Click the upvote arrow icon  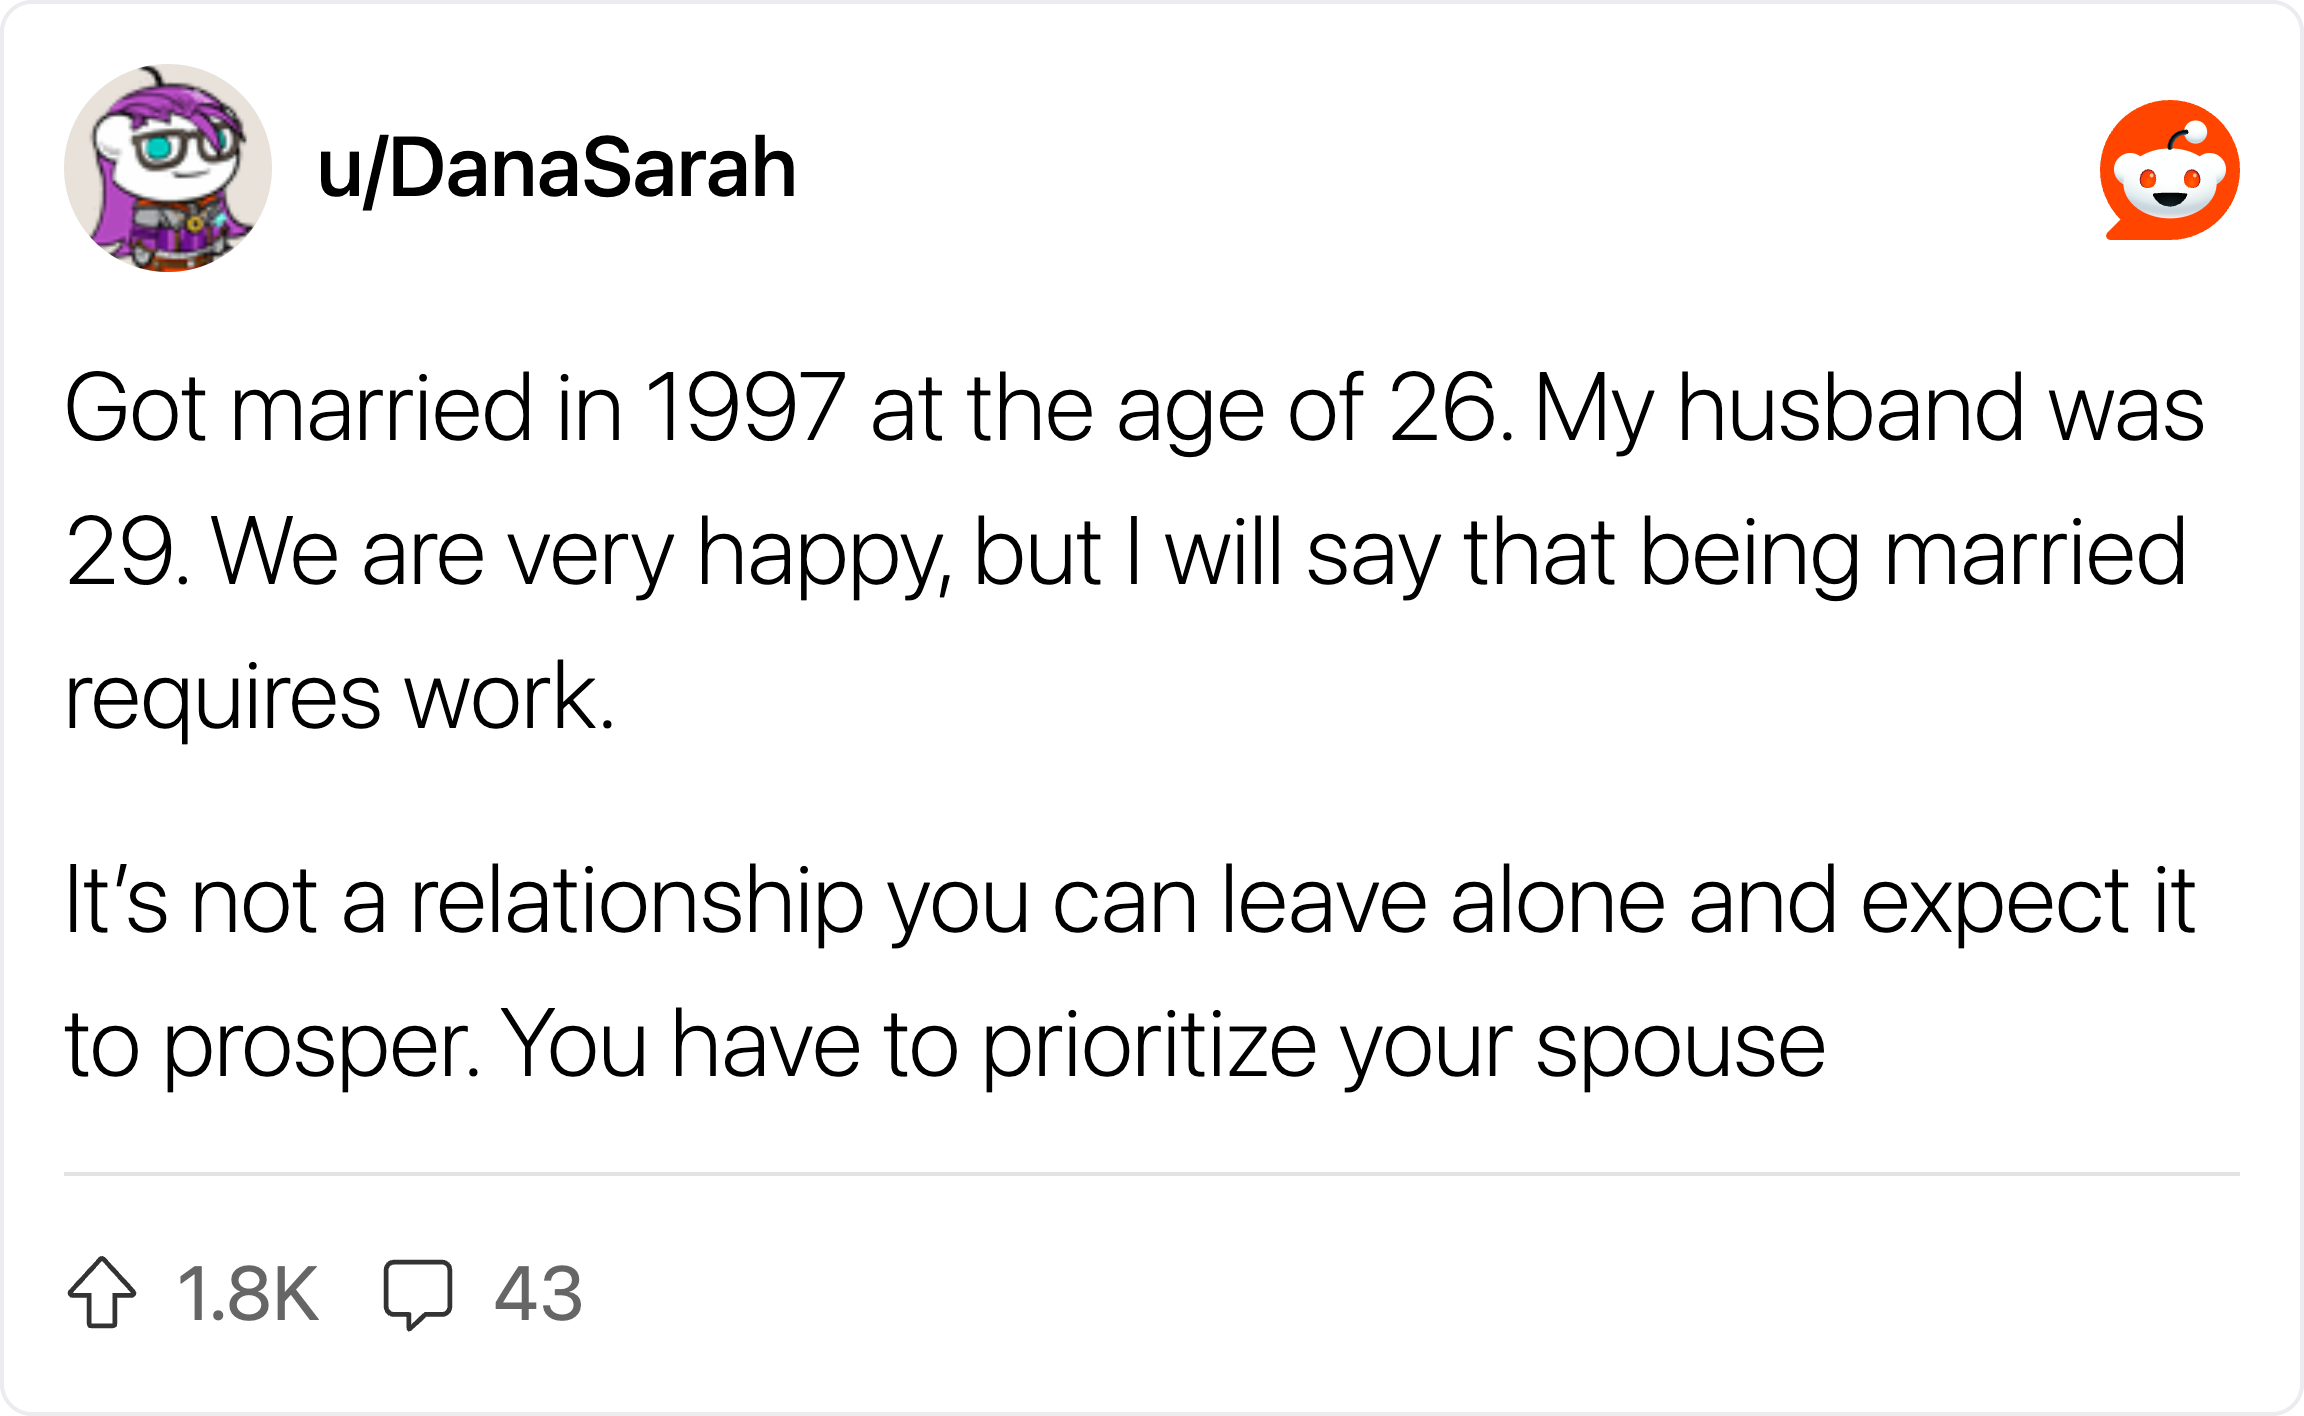102,1292
